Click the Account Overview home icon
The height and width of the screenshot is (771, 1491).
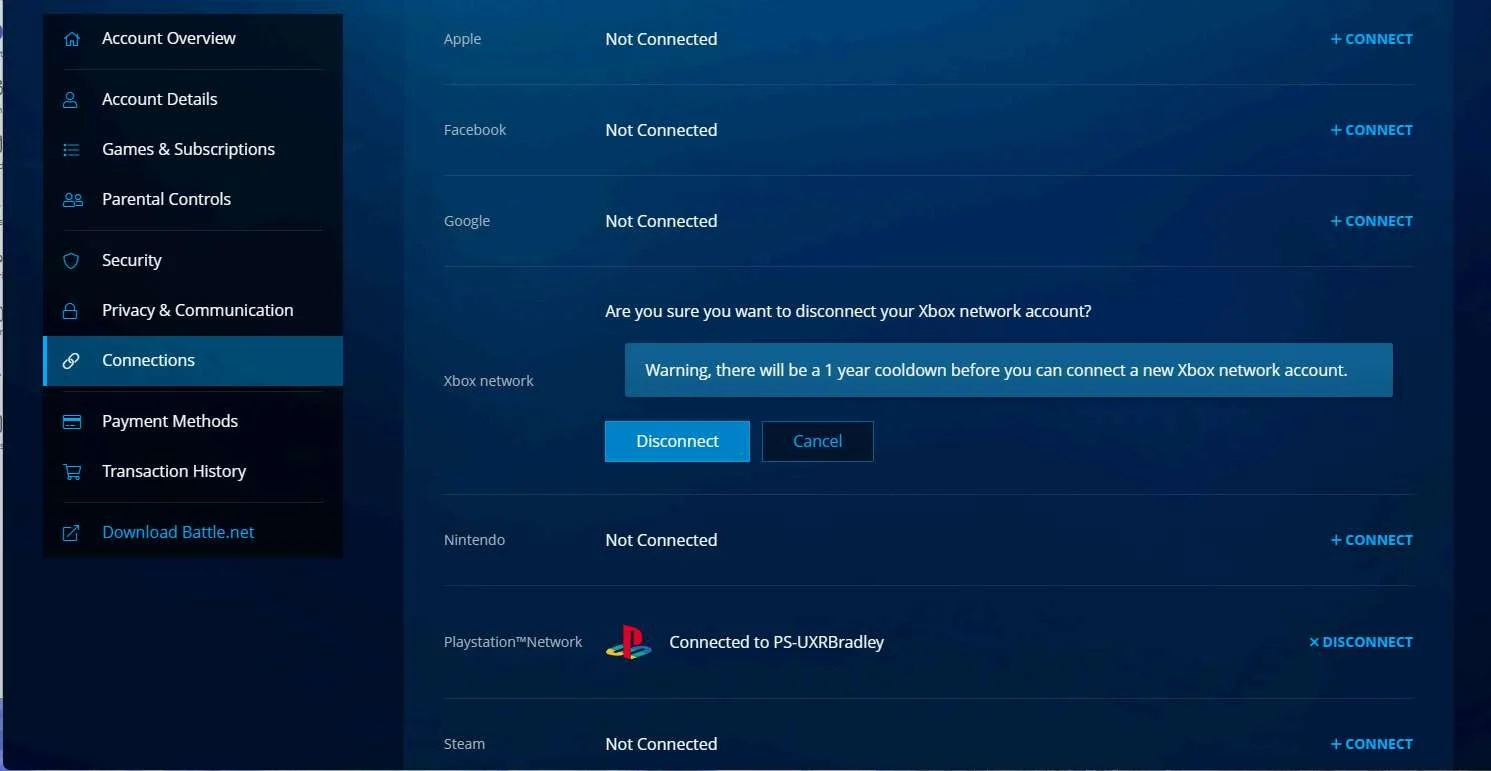click(71, 39)
